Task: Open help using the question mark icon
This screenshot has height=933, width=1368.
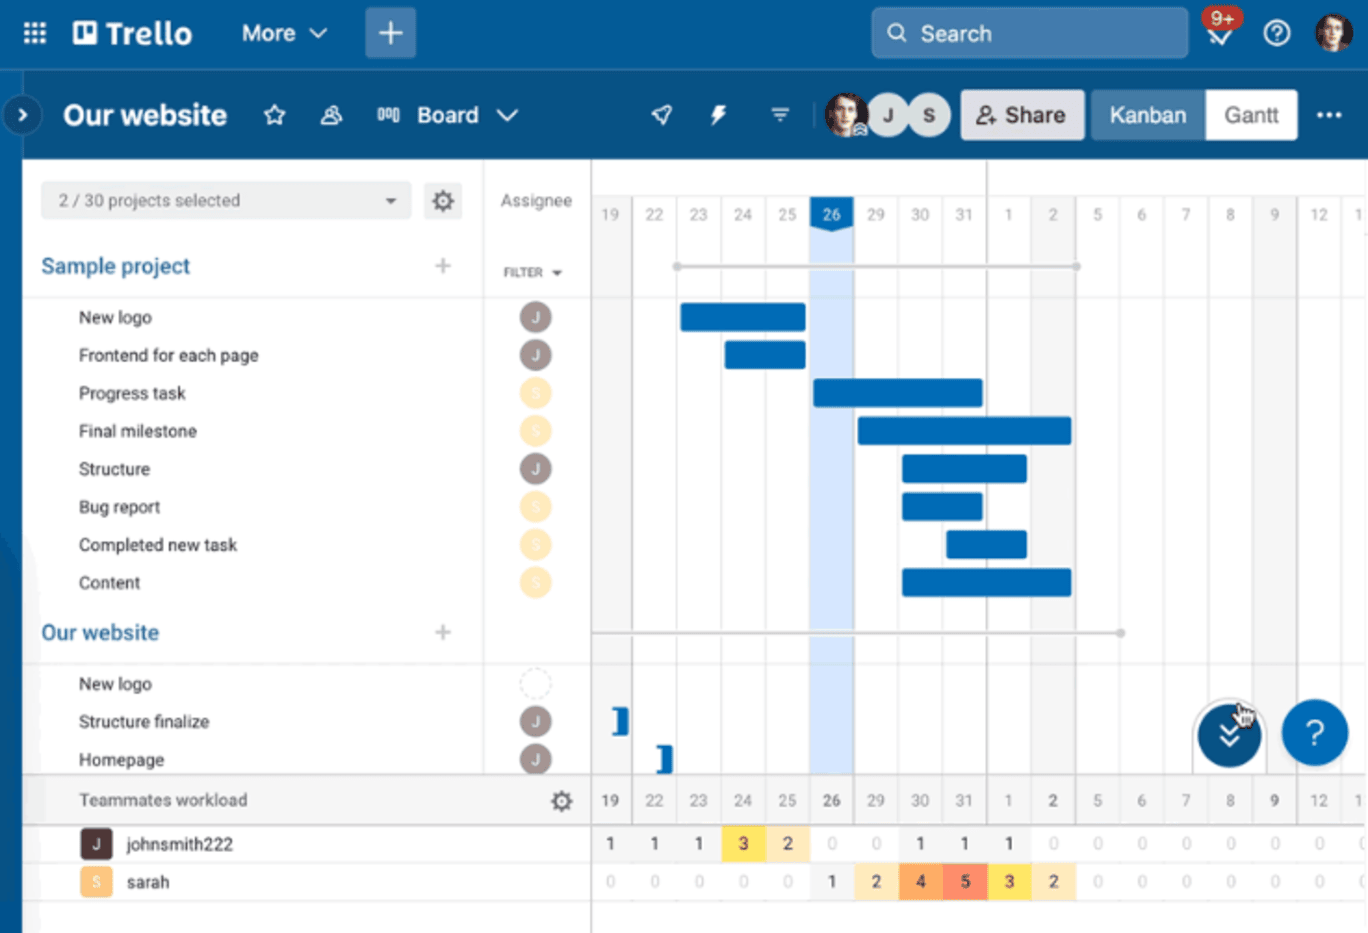Action: pos(1277,33)
